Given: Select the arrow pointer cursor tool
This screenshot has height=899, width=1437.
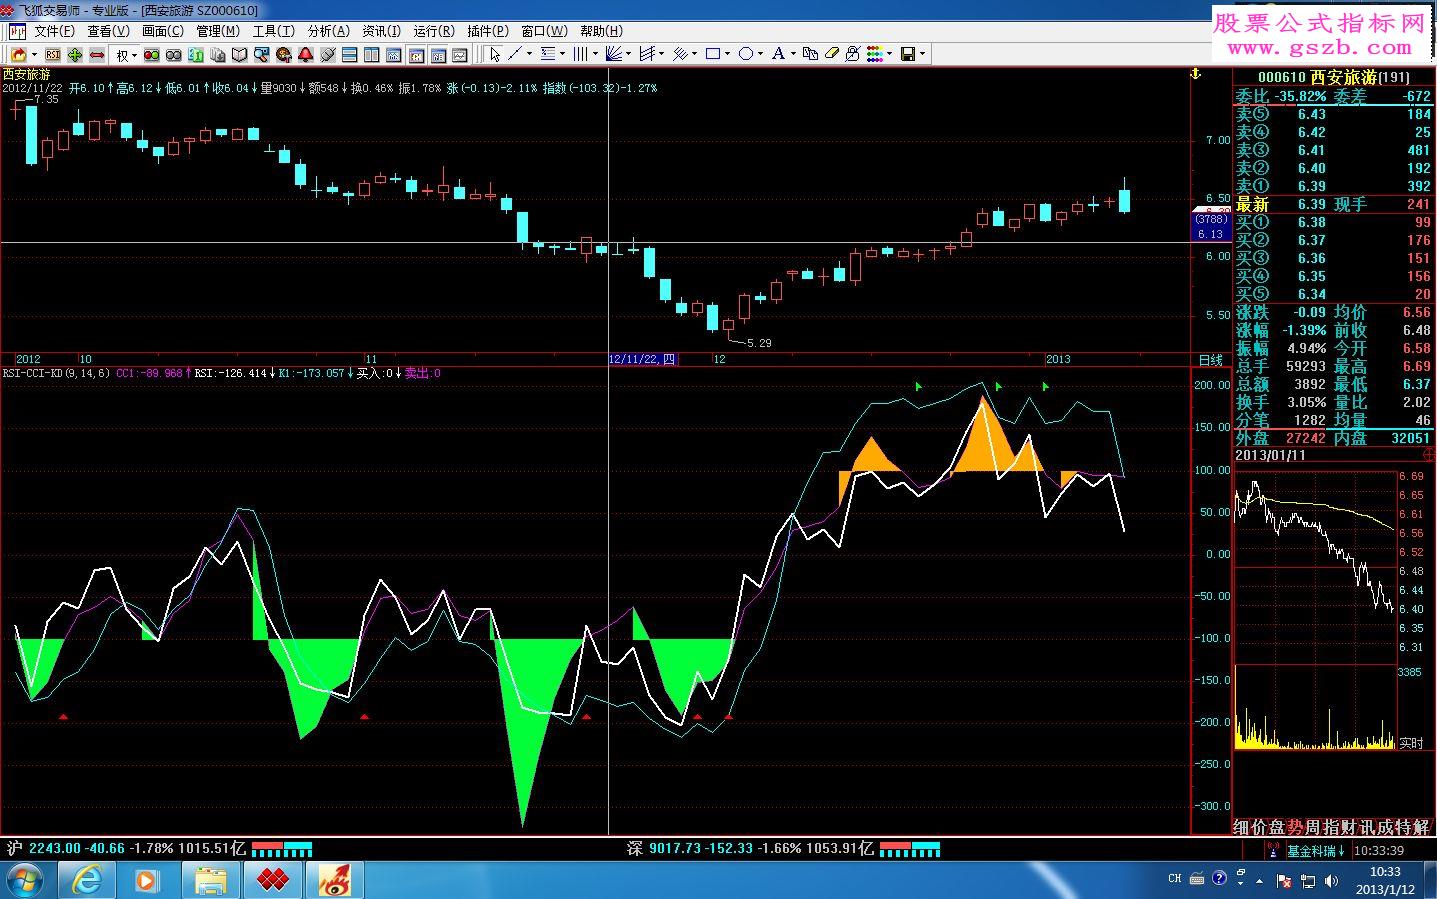Looking at the screenshot, I should 494,54.
